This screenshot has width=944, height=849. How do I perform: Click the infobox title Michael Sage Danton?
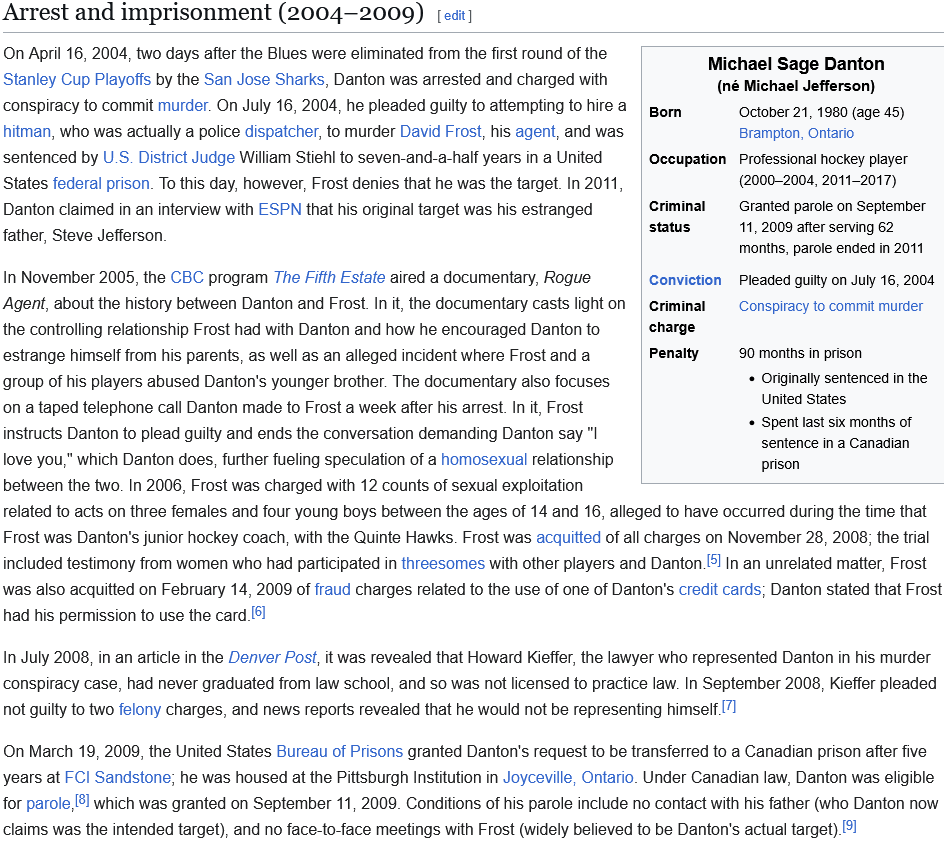(x=796, y=64)
